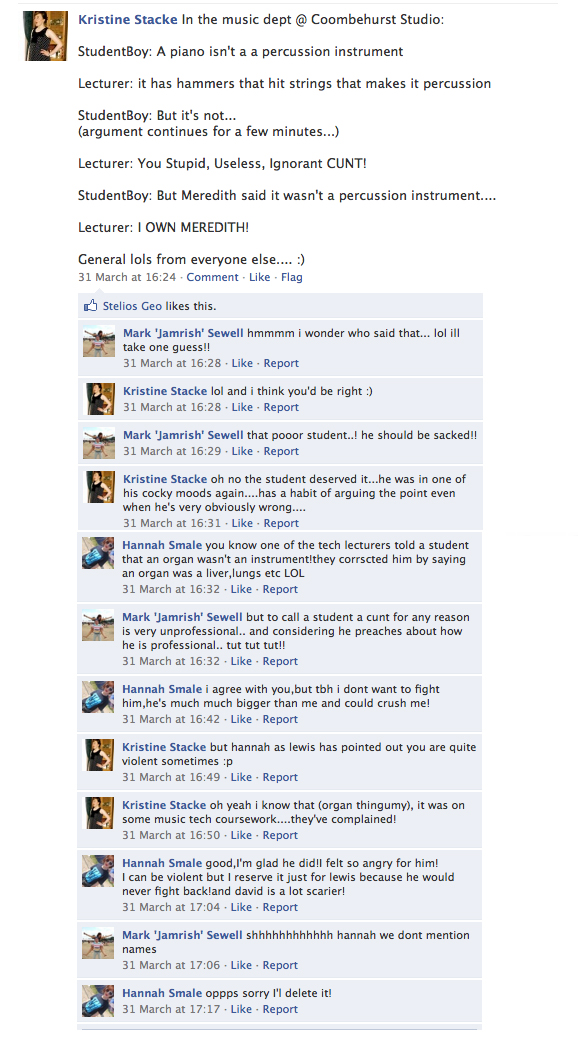Click Mark Sewell's avatar on 16:28 comment

(x=99, y=341)
